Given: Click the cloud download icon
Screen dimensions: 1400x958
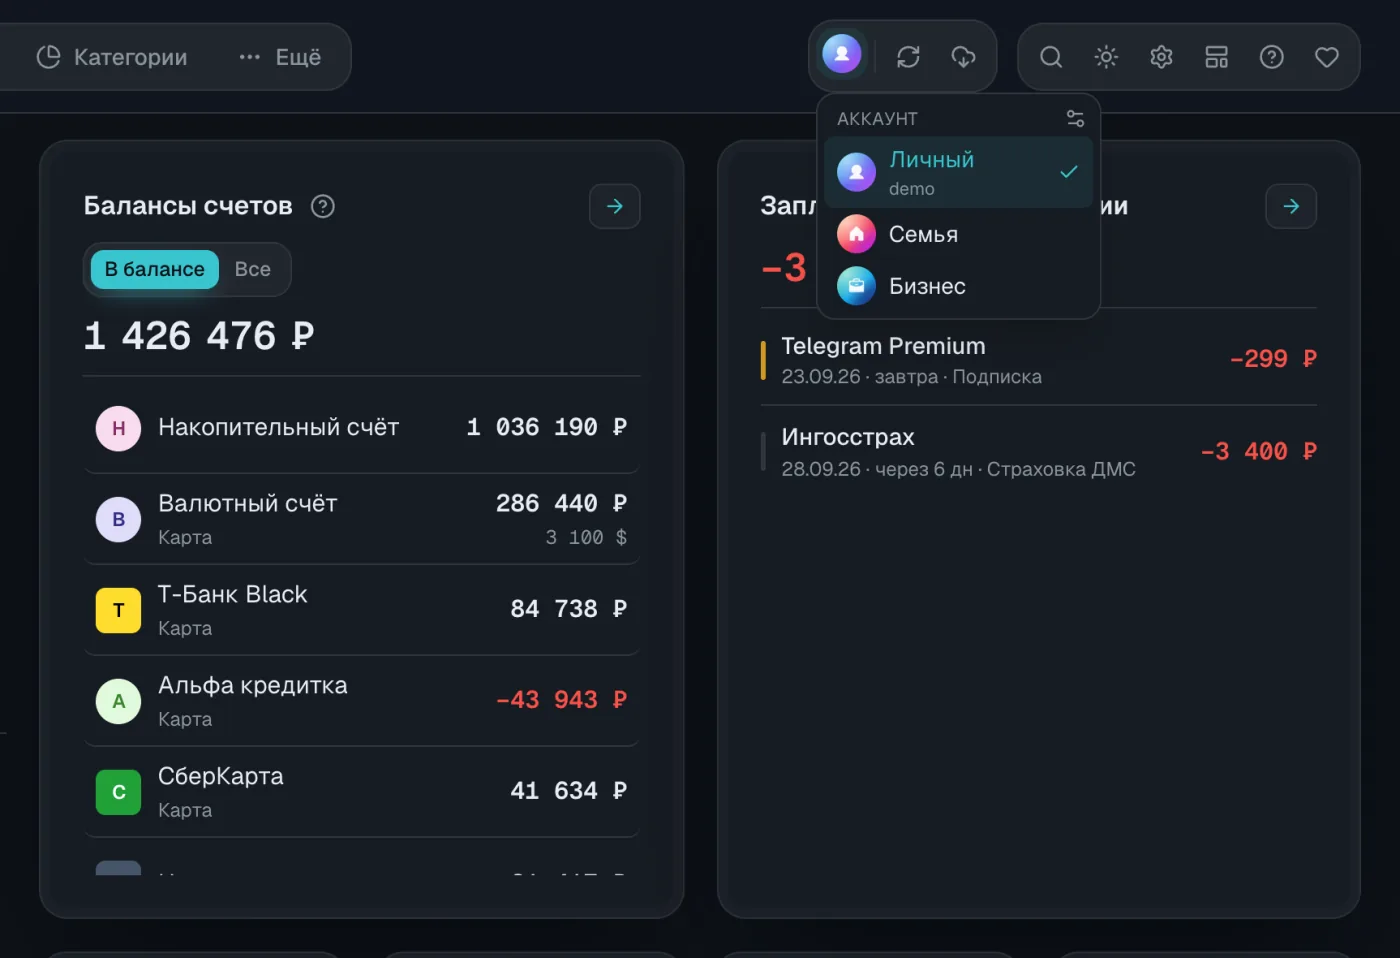Looking at the screenshot, I should (x=963, y=57).
